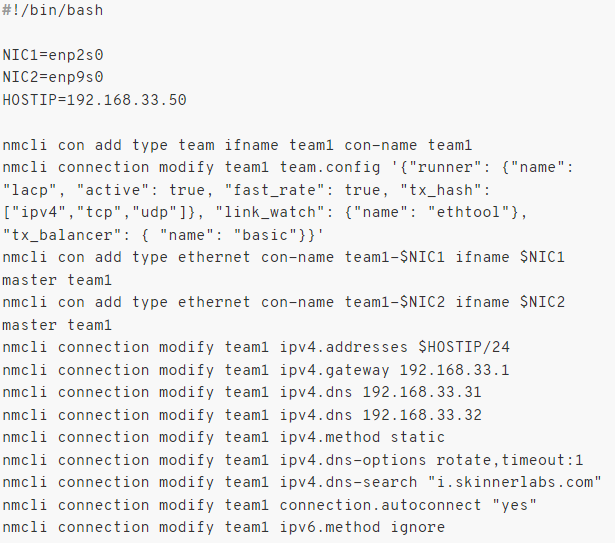Click the ipv6.method ignore line
615x543 pixels.
[x=224, y=527]
